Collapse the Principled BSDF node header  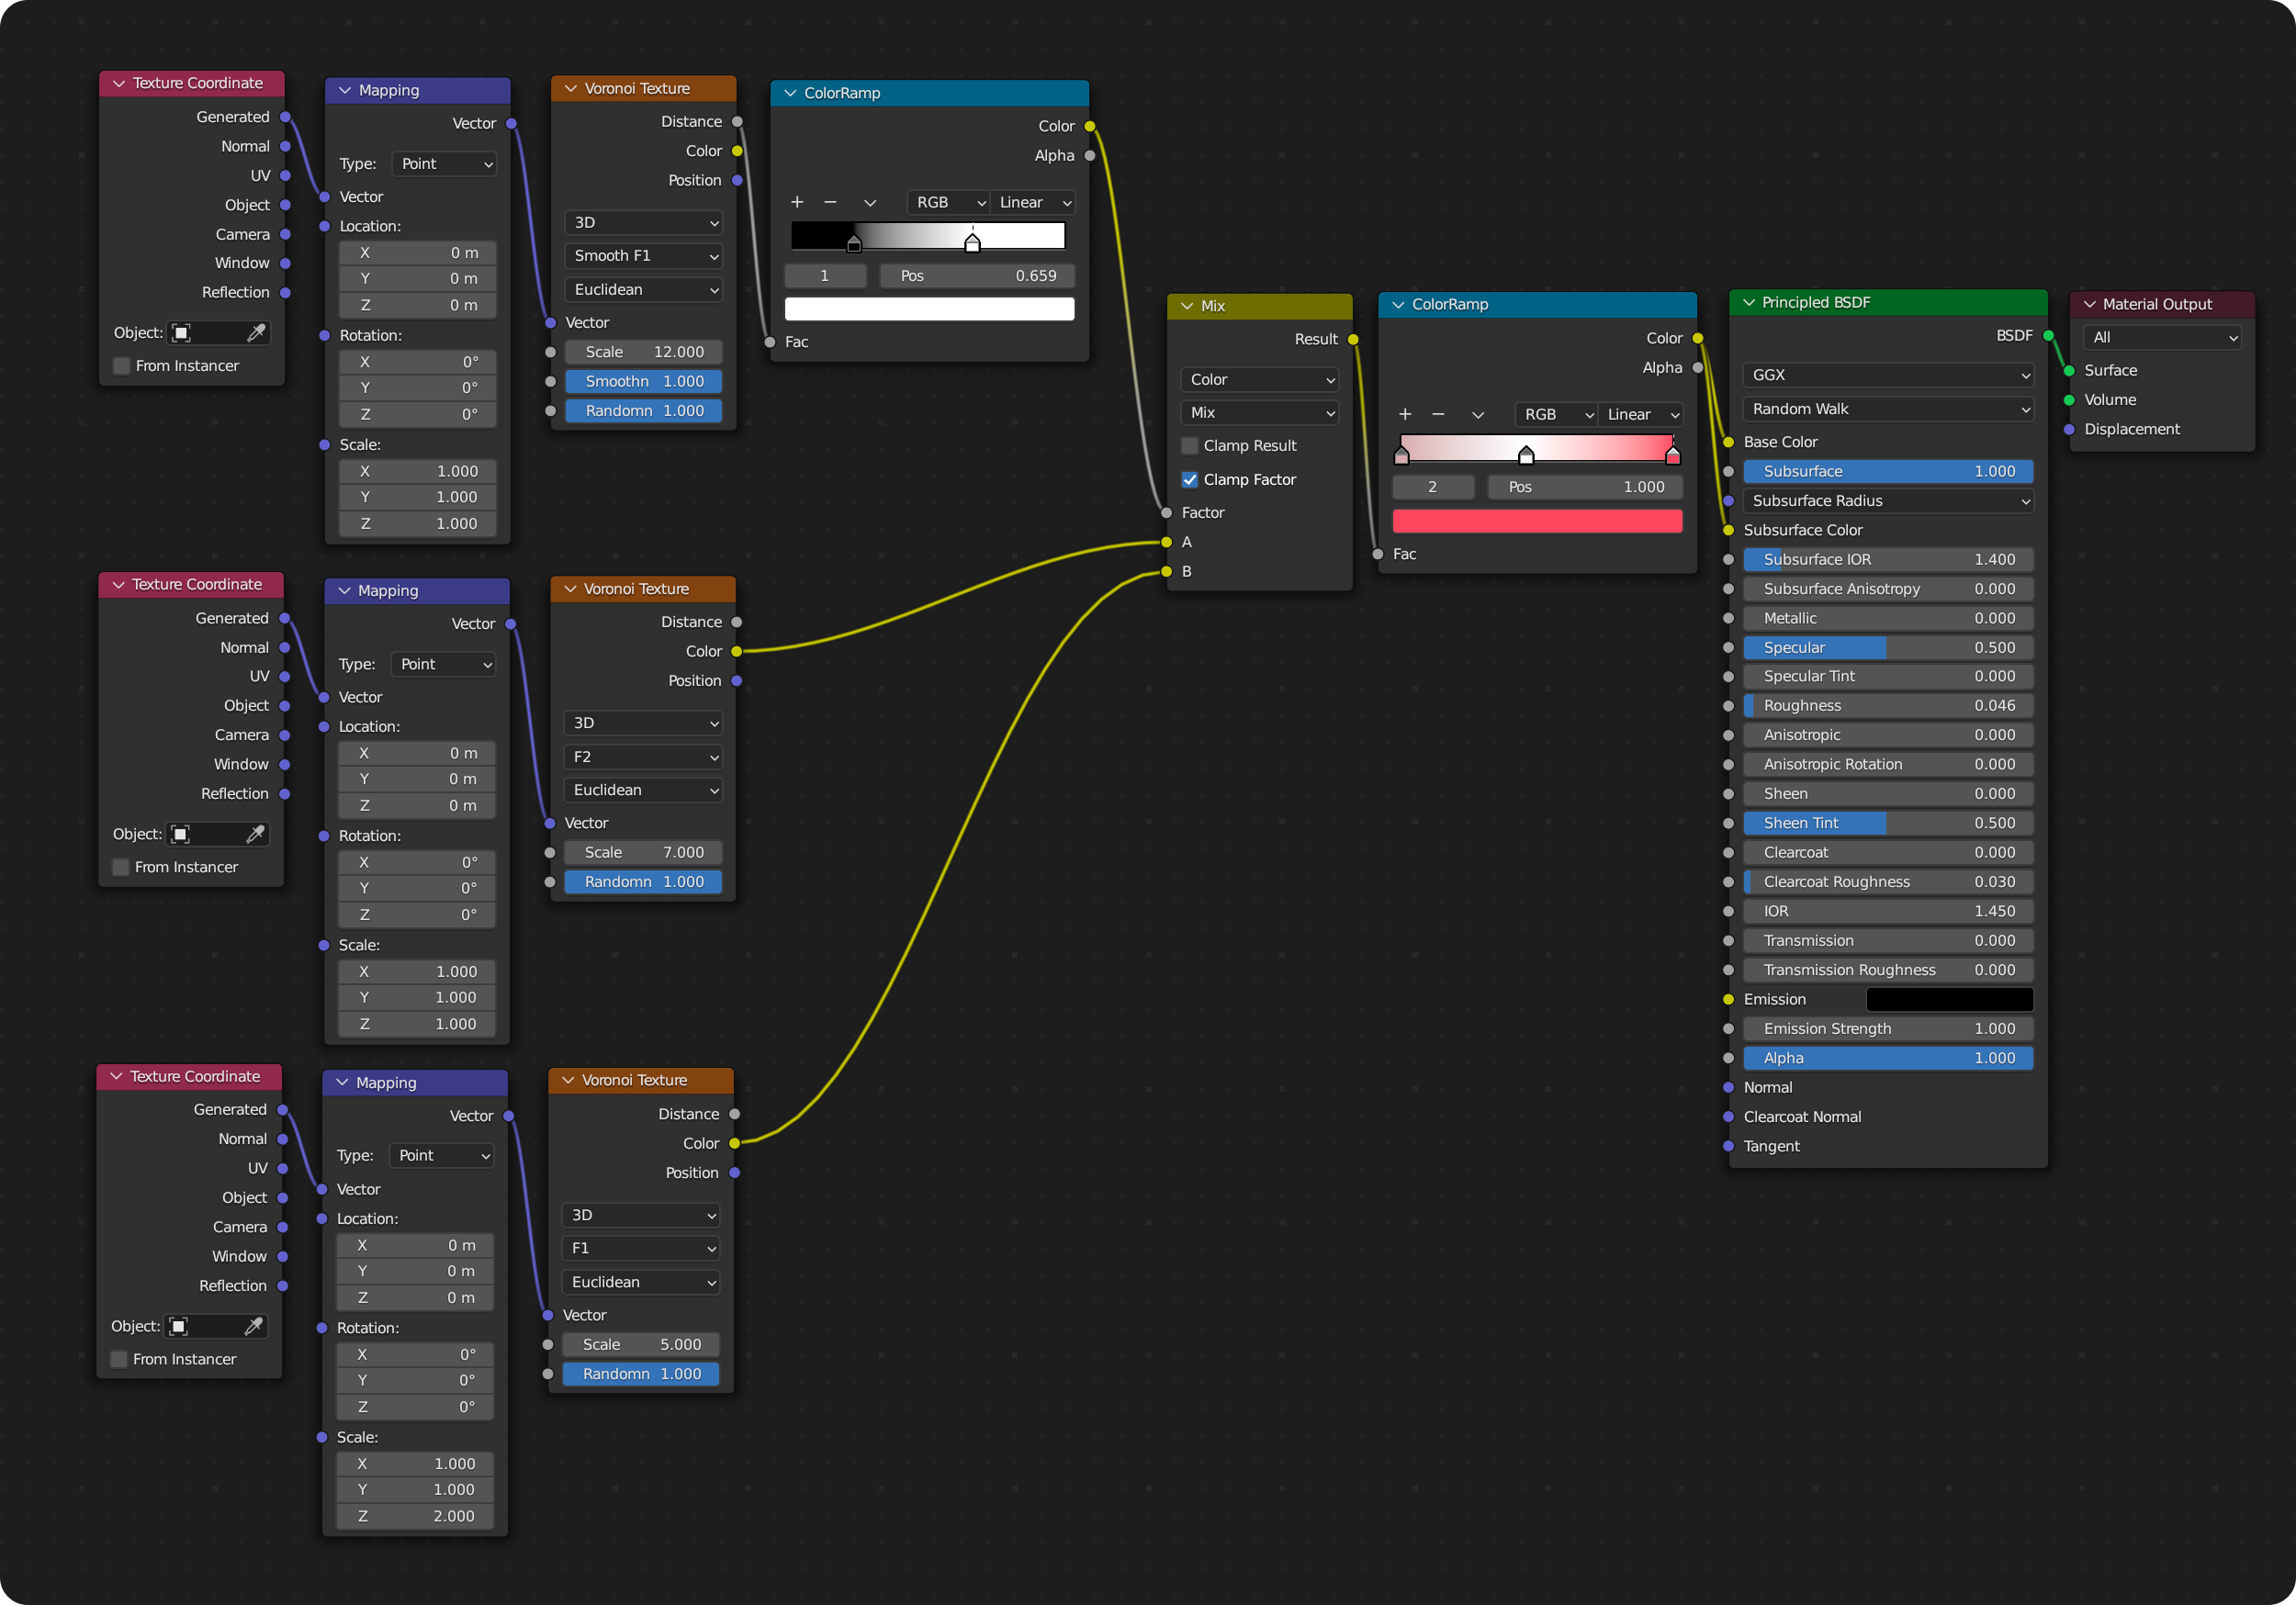click(x=1749, y=301)
